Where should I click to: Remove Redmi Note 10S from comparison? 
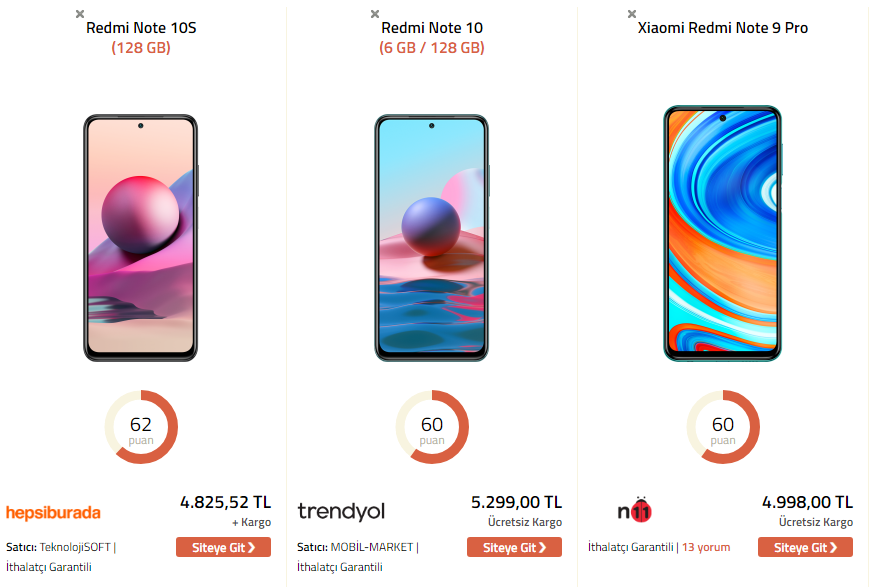(x=80, y=14)
